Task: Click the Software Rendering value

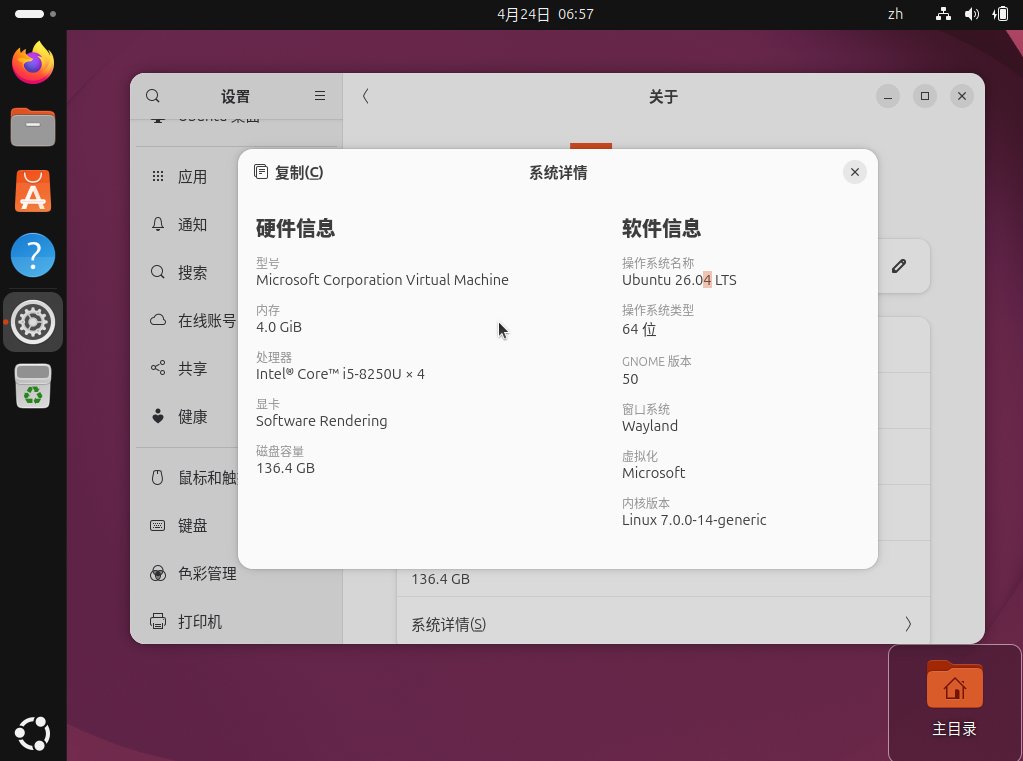Action: point(322,421)
